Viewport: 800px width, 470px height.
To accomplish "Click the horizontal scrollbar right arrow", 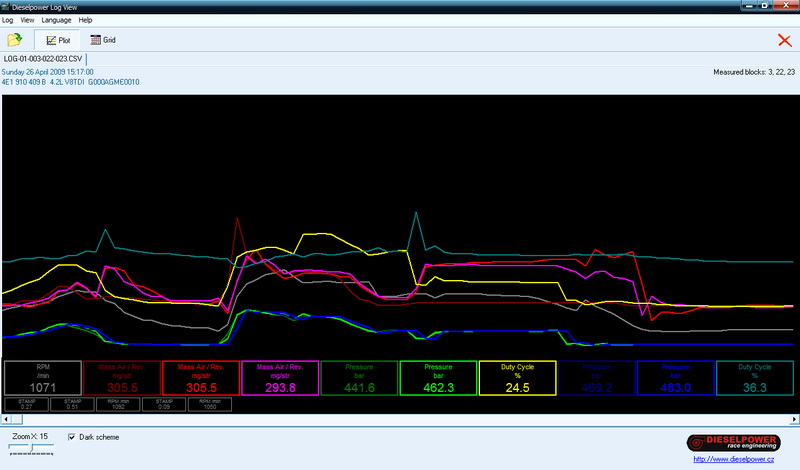I will pyautogui.click(x=794, y=419).
